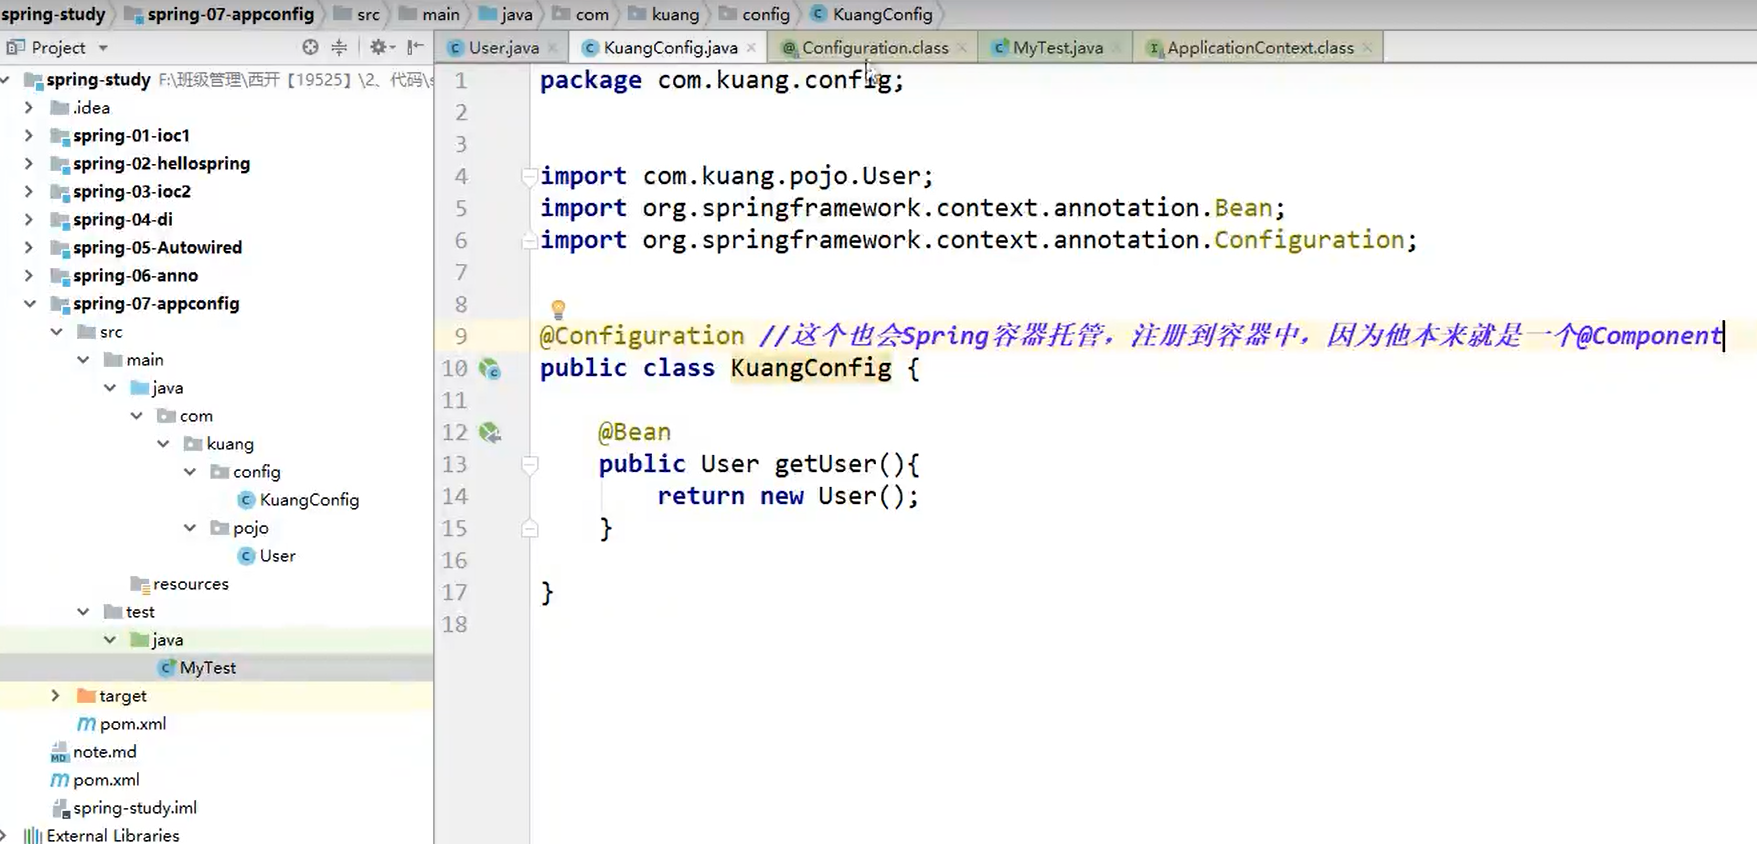This screenshot has height=844, width=1757.
Task: Click line number 18 in gutter
Action: pos(454,624)
